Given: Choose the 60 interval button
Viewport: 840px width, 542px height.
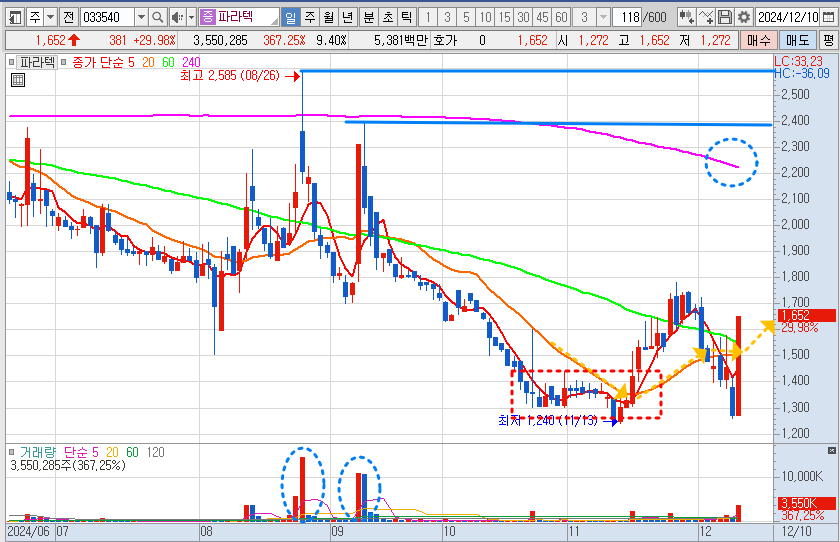Looking at the screenshot, I should [x=561, y=18].
